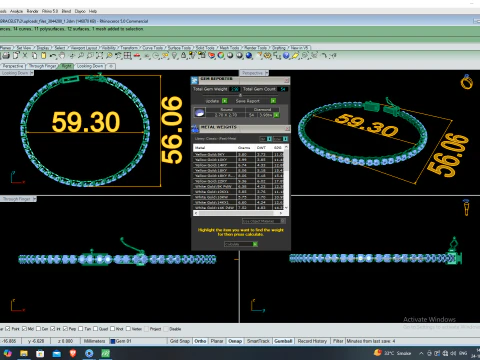
Task: Click the Metal Weights panel logo icon
Action: pyautogui.click(x=195, y=129)
